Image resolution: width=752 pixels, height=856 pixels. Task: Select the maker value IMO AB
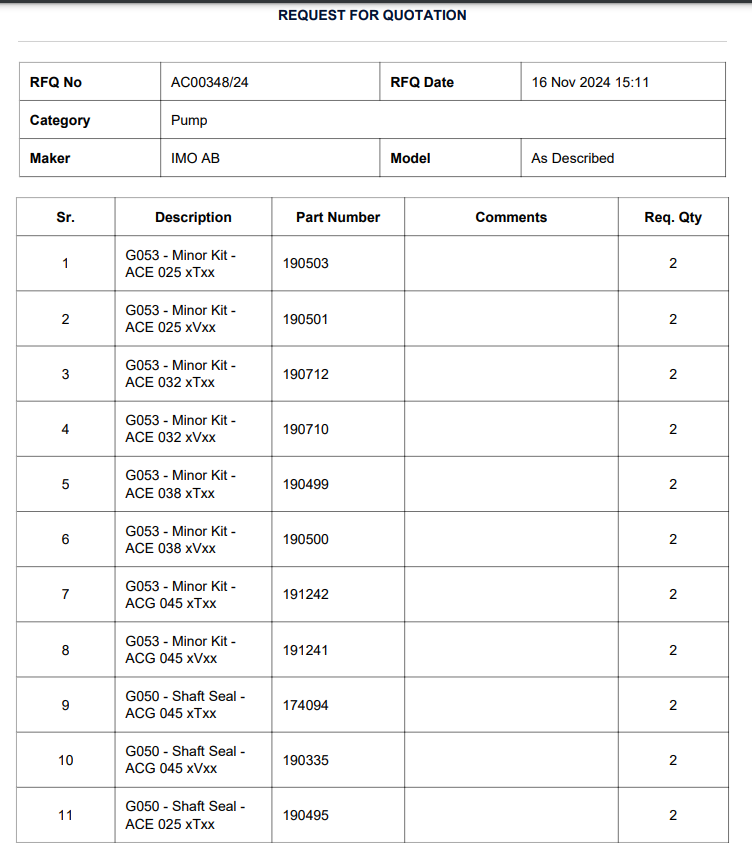195,158
